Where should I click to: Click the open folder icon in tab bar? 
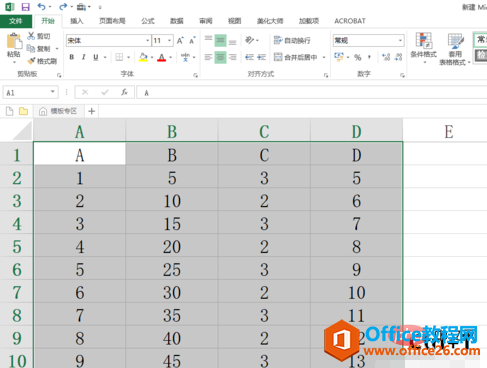pos(23,111)
